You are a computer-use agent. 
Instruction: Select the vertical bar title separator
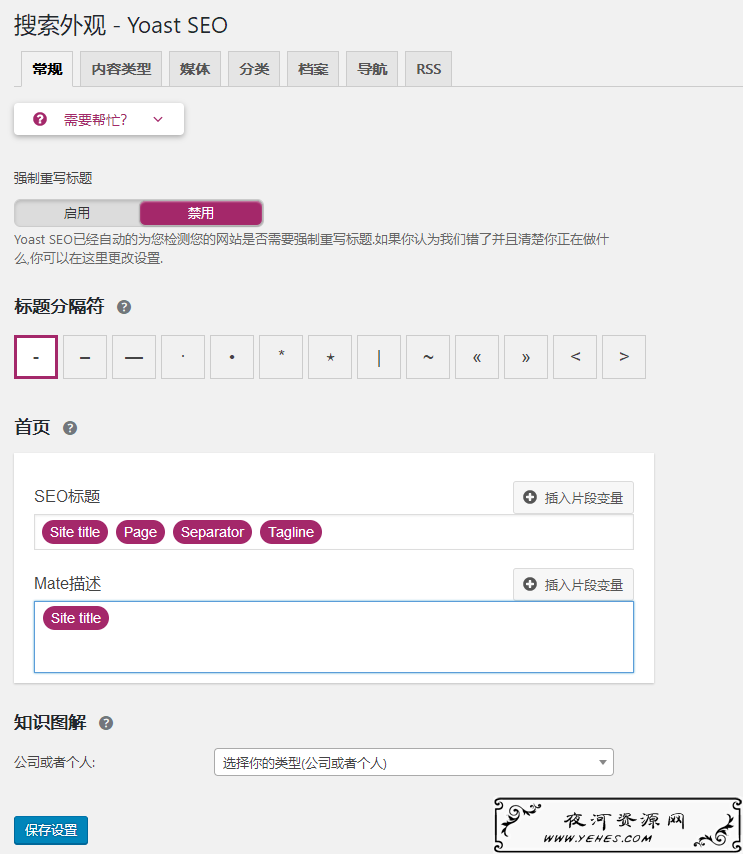379,357
